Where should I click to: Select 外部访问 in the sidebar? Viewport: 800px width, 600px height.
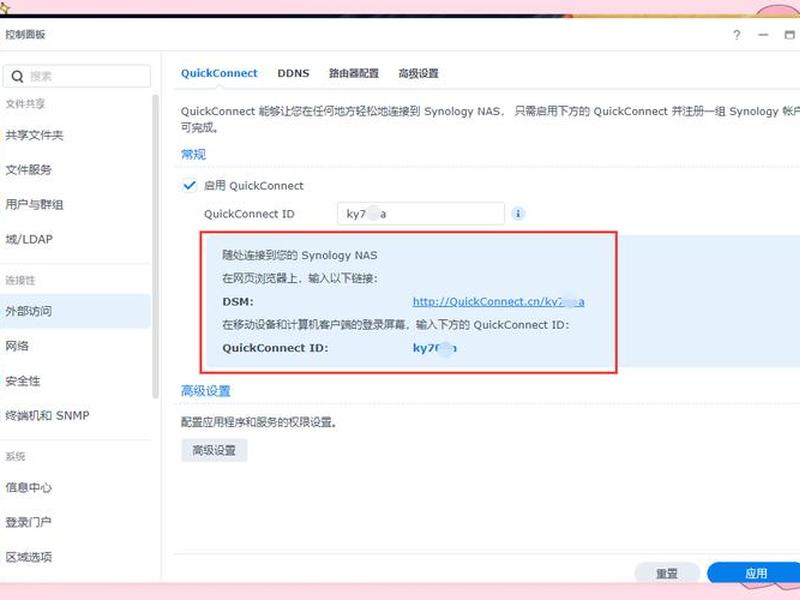(76, 311)
